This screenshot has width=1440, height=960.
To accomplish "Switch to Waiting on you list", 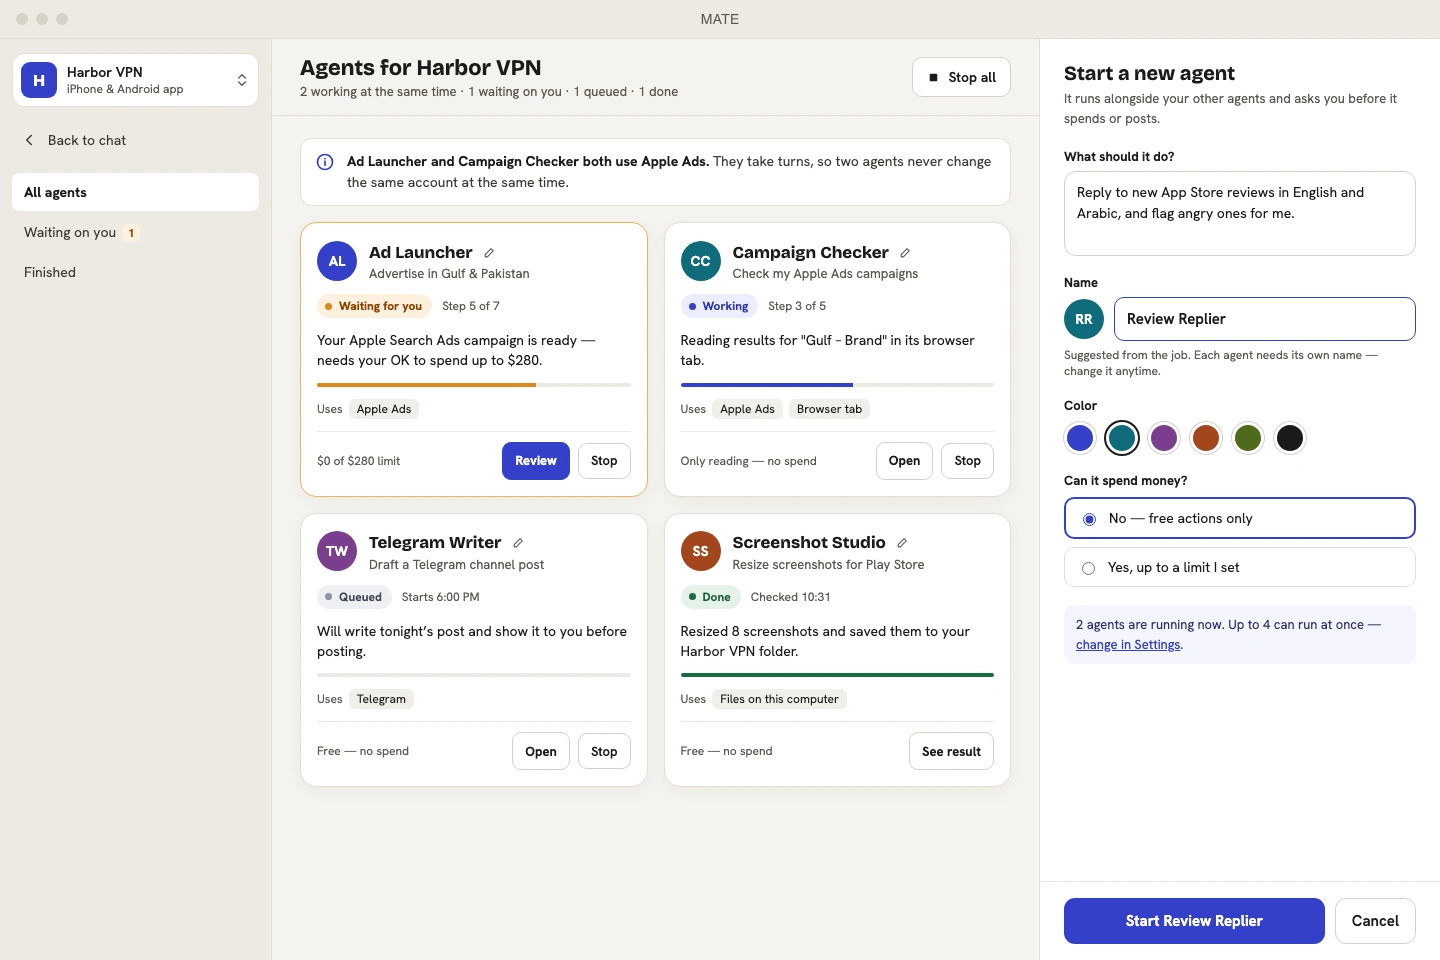I will (x=135, y=232).
